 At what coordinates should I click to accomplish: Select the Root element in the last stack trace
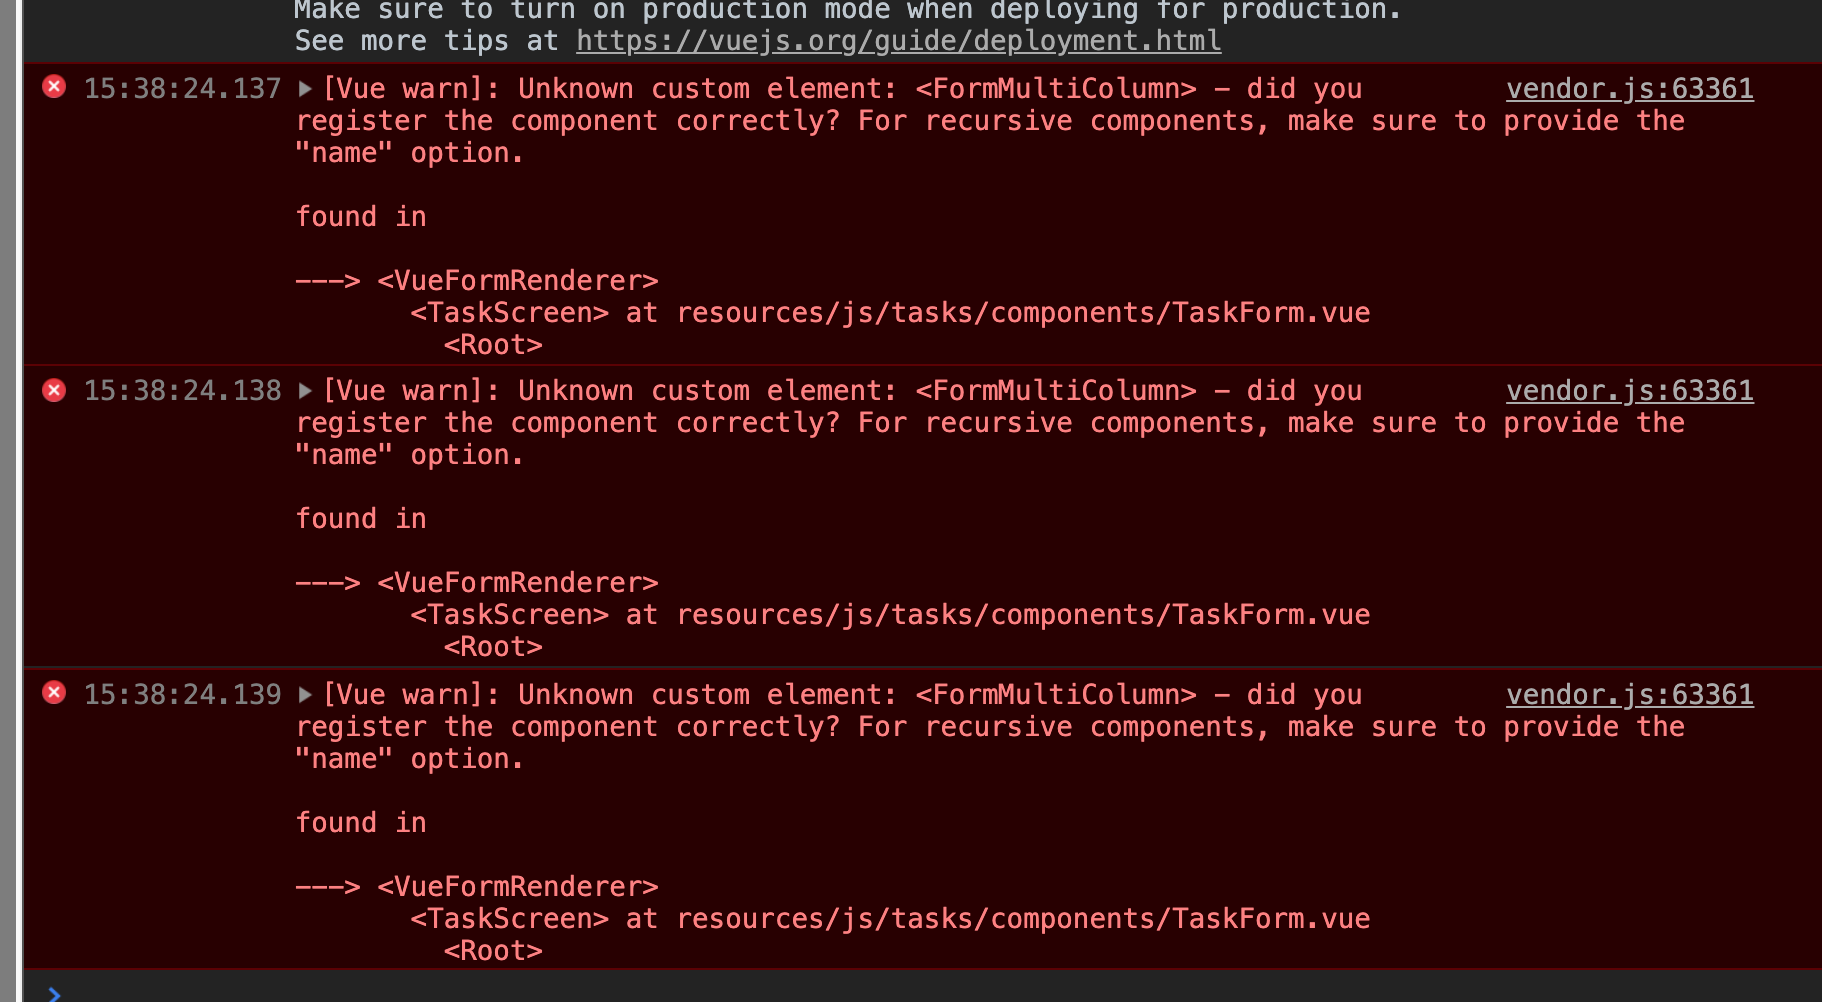click(493, 949)
